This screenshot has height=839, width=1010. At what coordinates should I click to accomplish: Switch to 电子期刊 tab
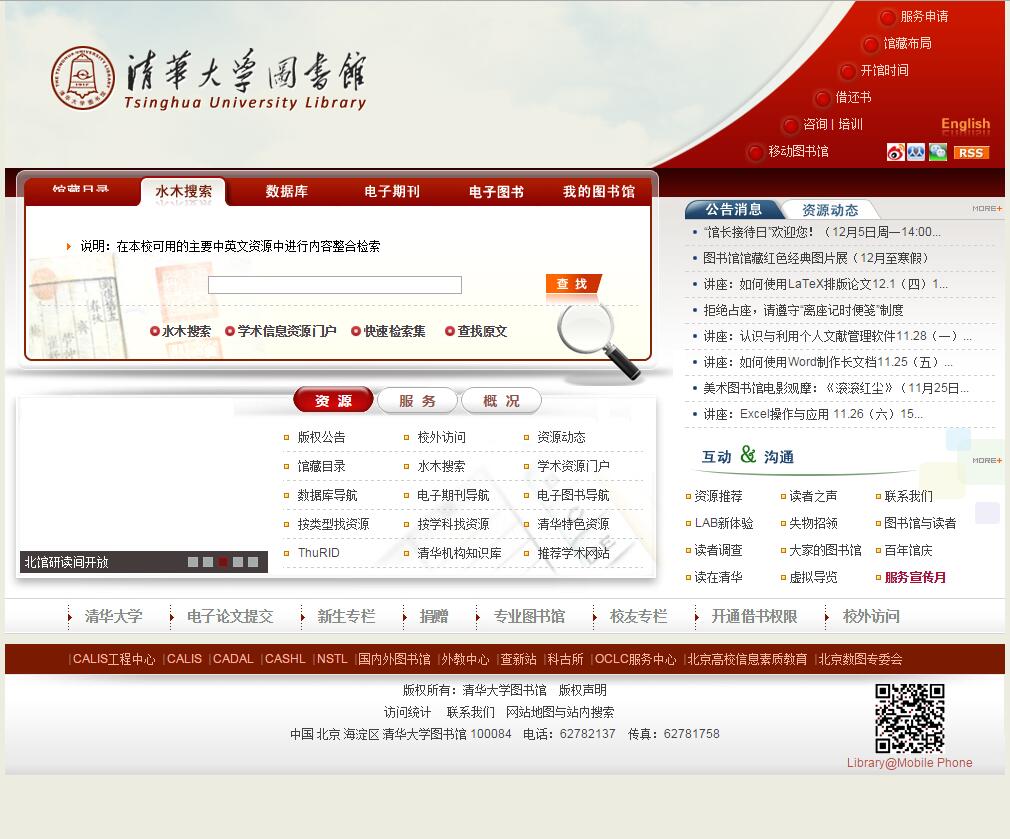(x=392, y=191)
